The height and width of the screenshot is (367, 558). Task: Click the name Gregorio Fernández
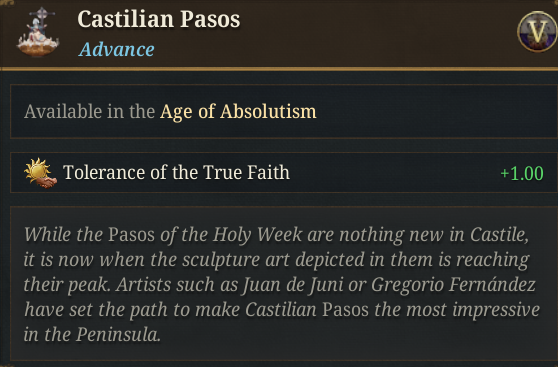click(x=453, y=284)
